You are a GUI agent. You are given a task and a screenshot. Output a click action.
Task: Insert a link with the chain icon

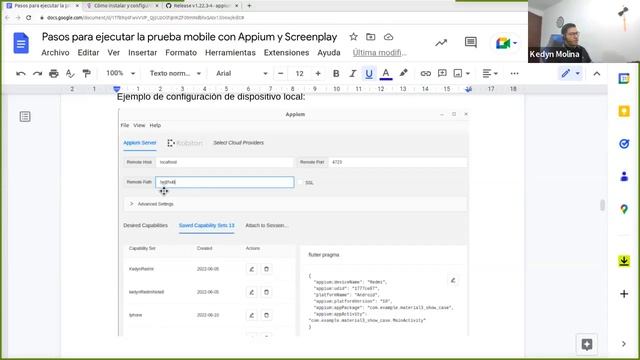(425, 73)
